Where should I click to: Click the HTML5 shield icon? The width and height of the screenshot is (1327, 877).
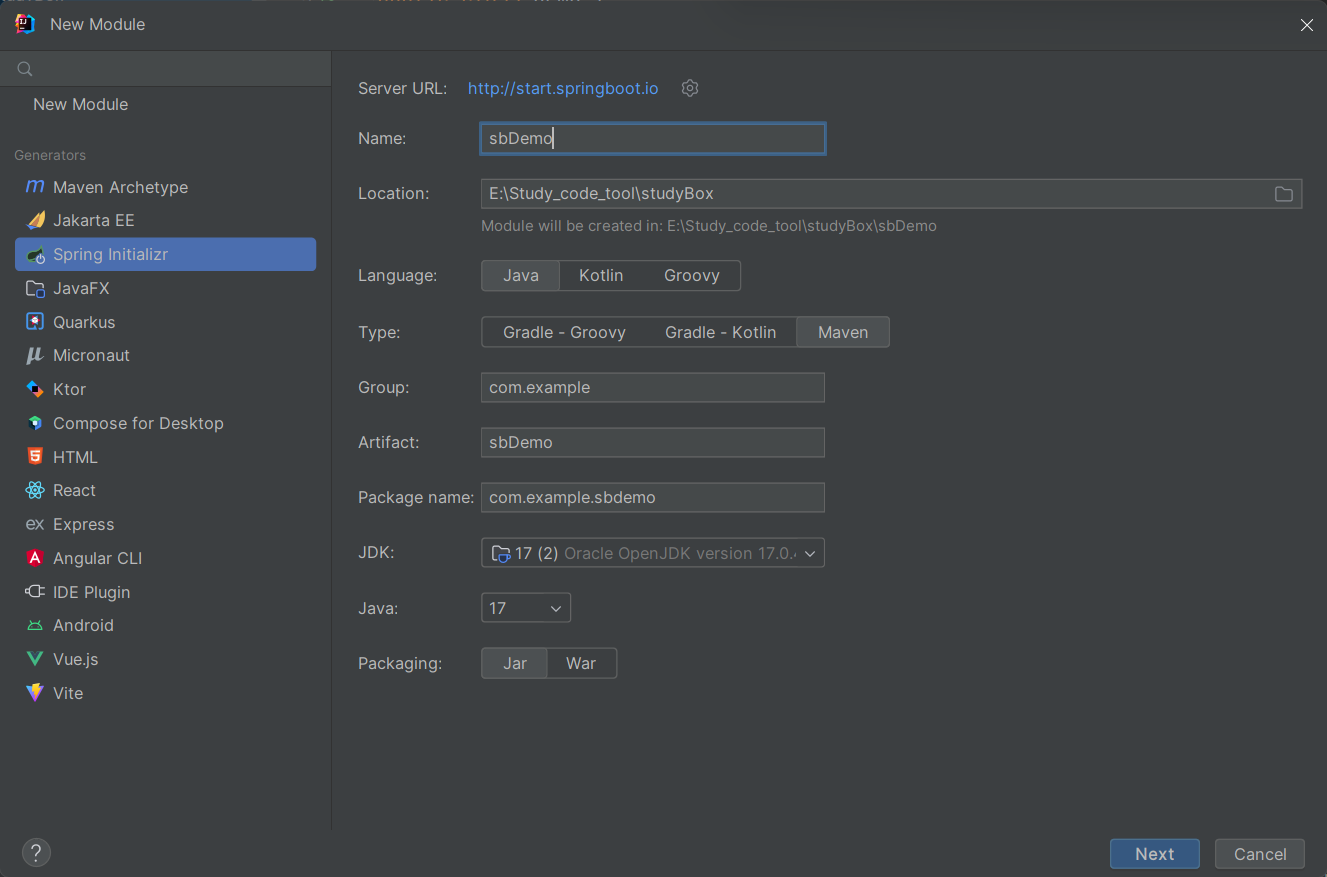coord(35,457)
